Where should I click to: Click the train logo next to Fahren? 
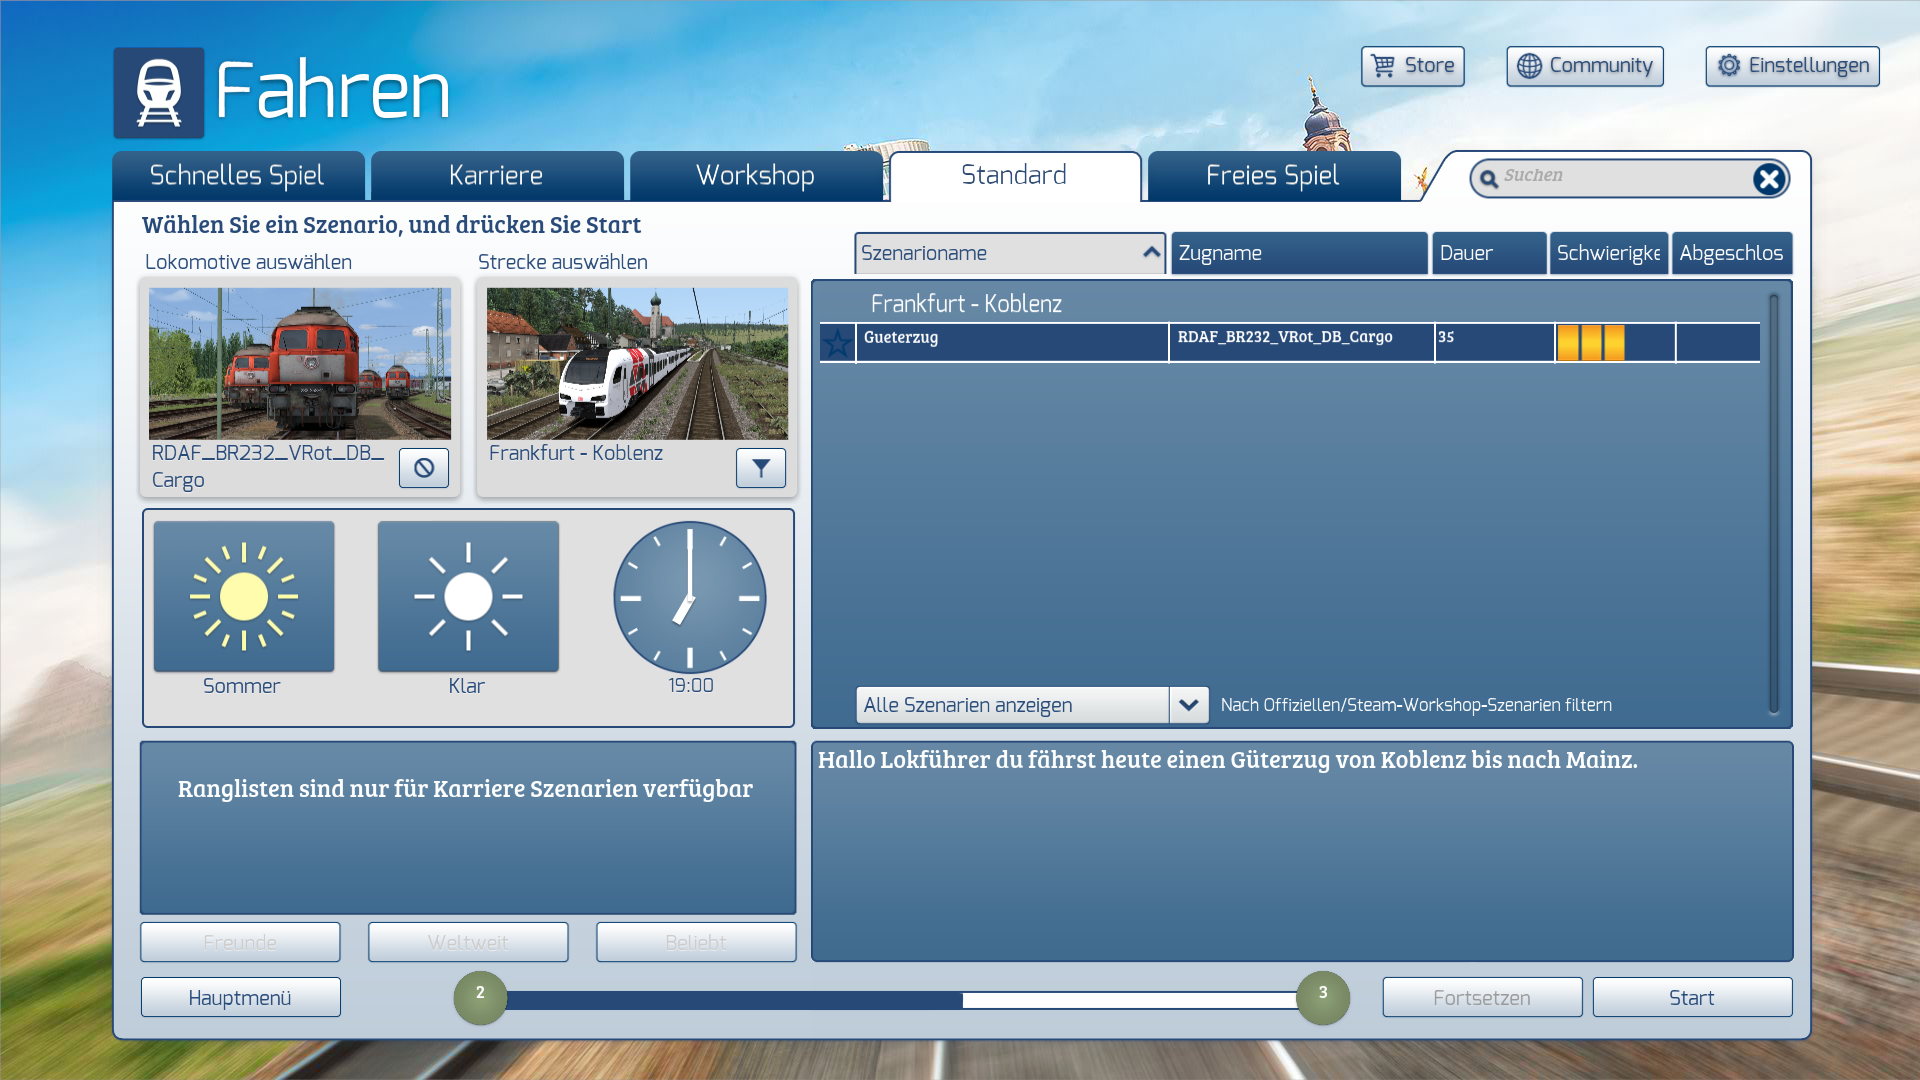coord(159,93)
